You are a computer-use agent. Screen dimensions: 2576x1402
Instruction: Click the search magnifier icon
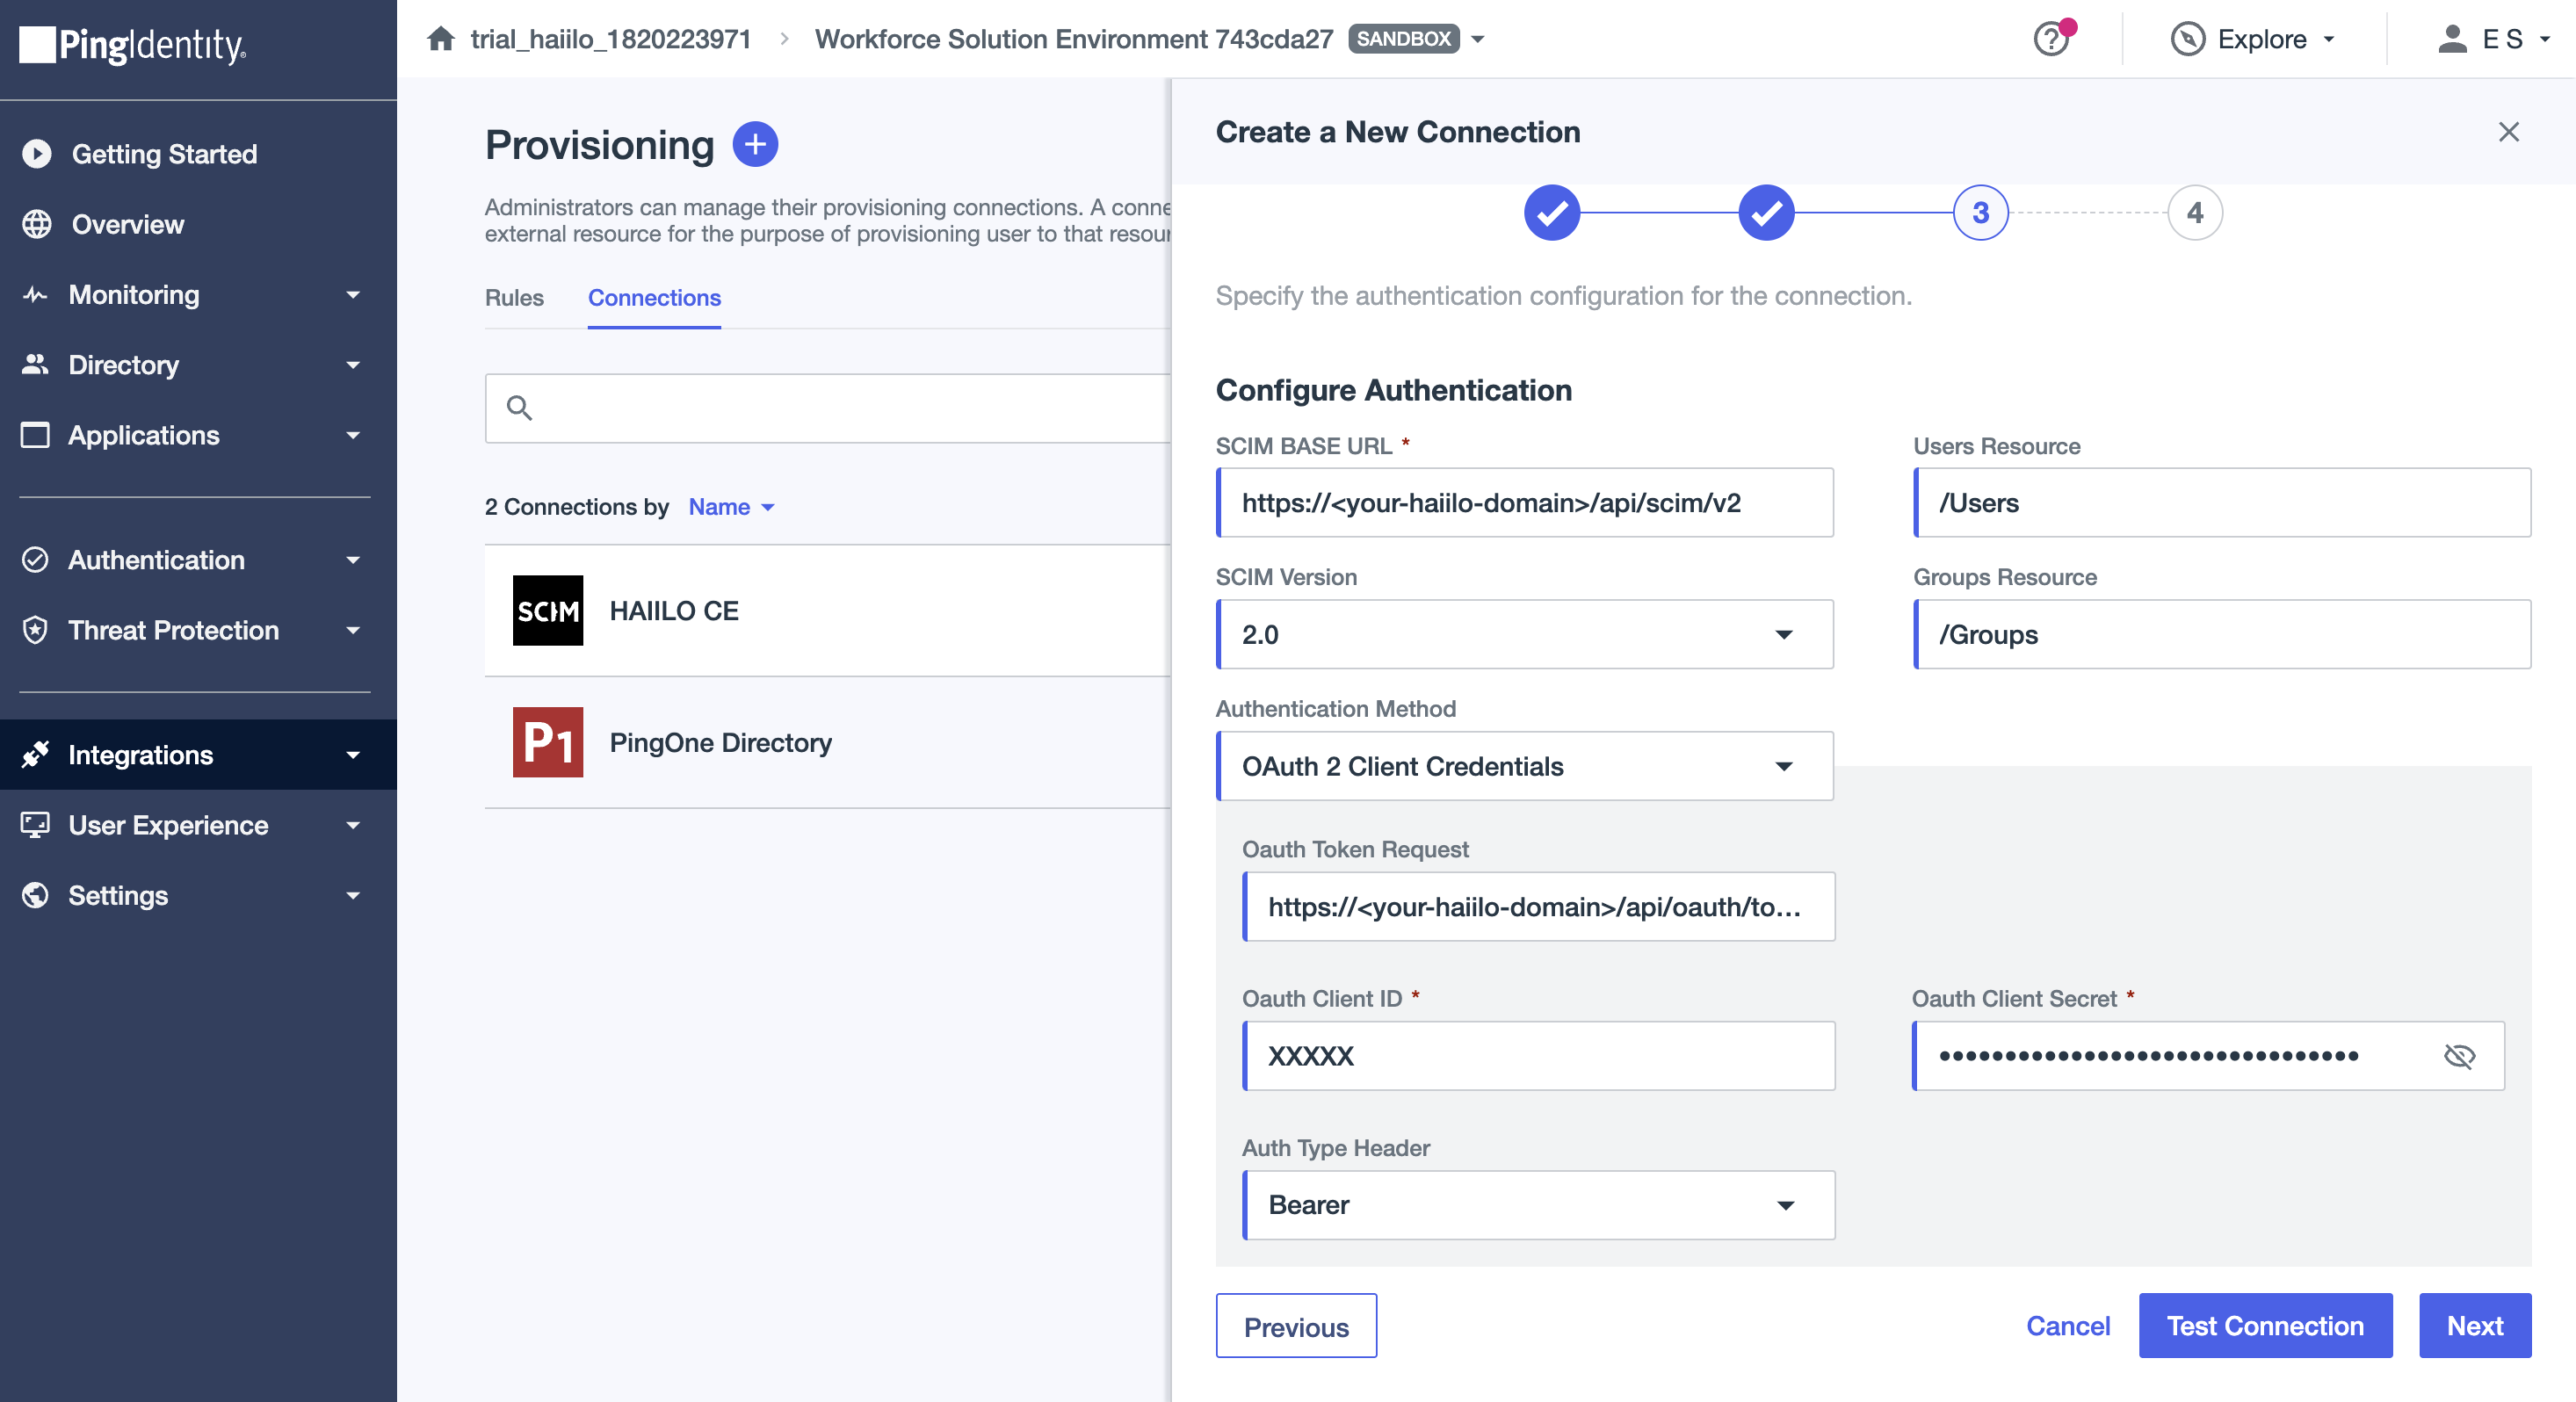(x=519, y=408)
